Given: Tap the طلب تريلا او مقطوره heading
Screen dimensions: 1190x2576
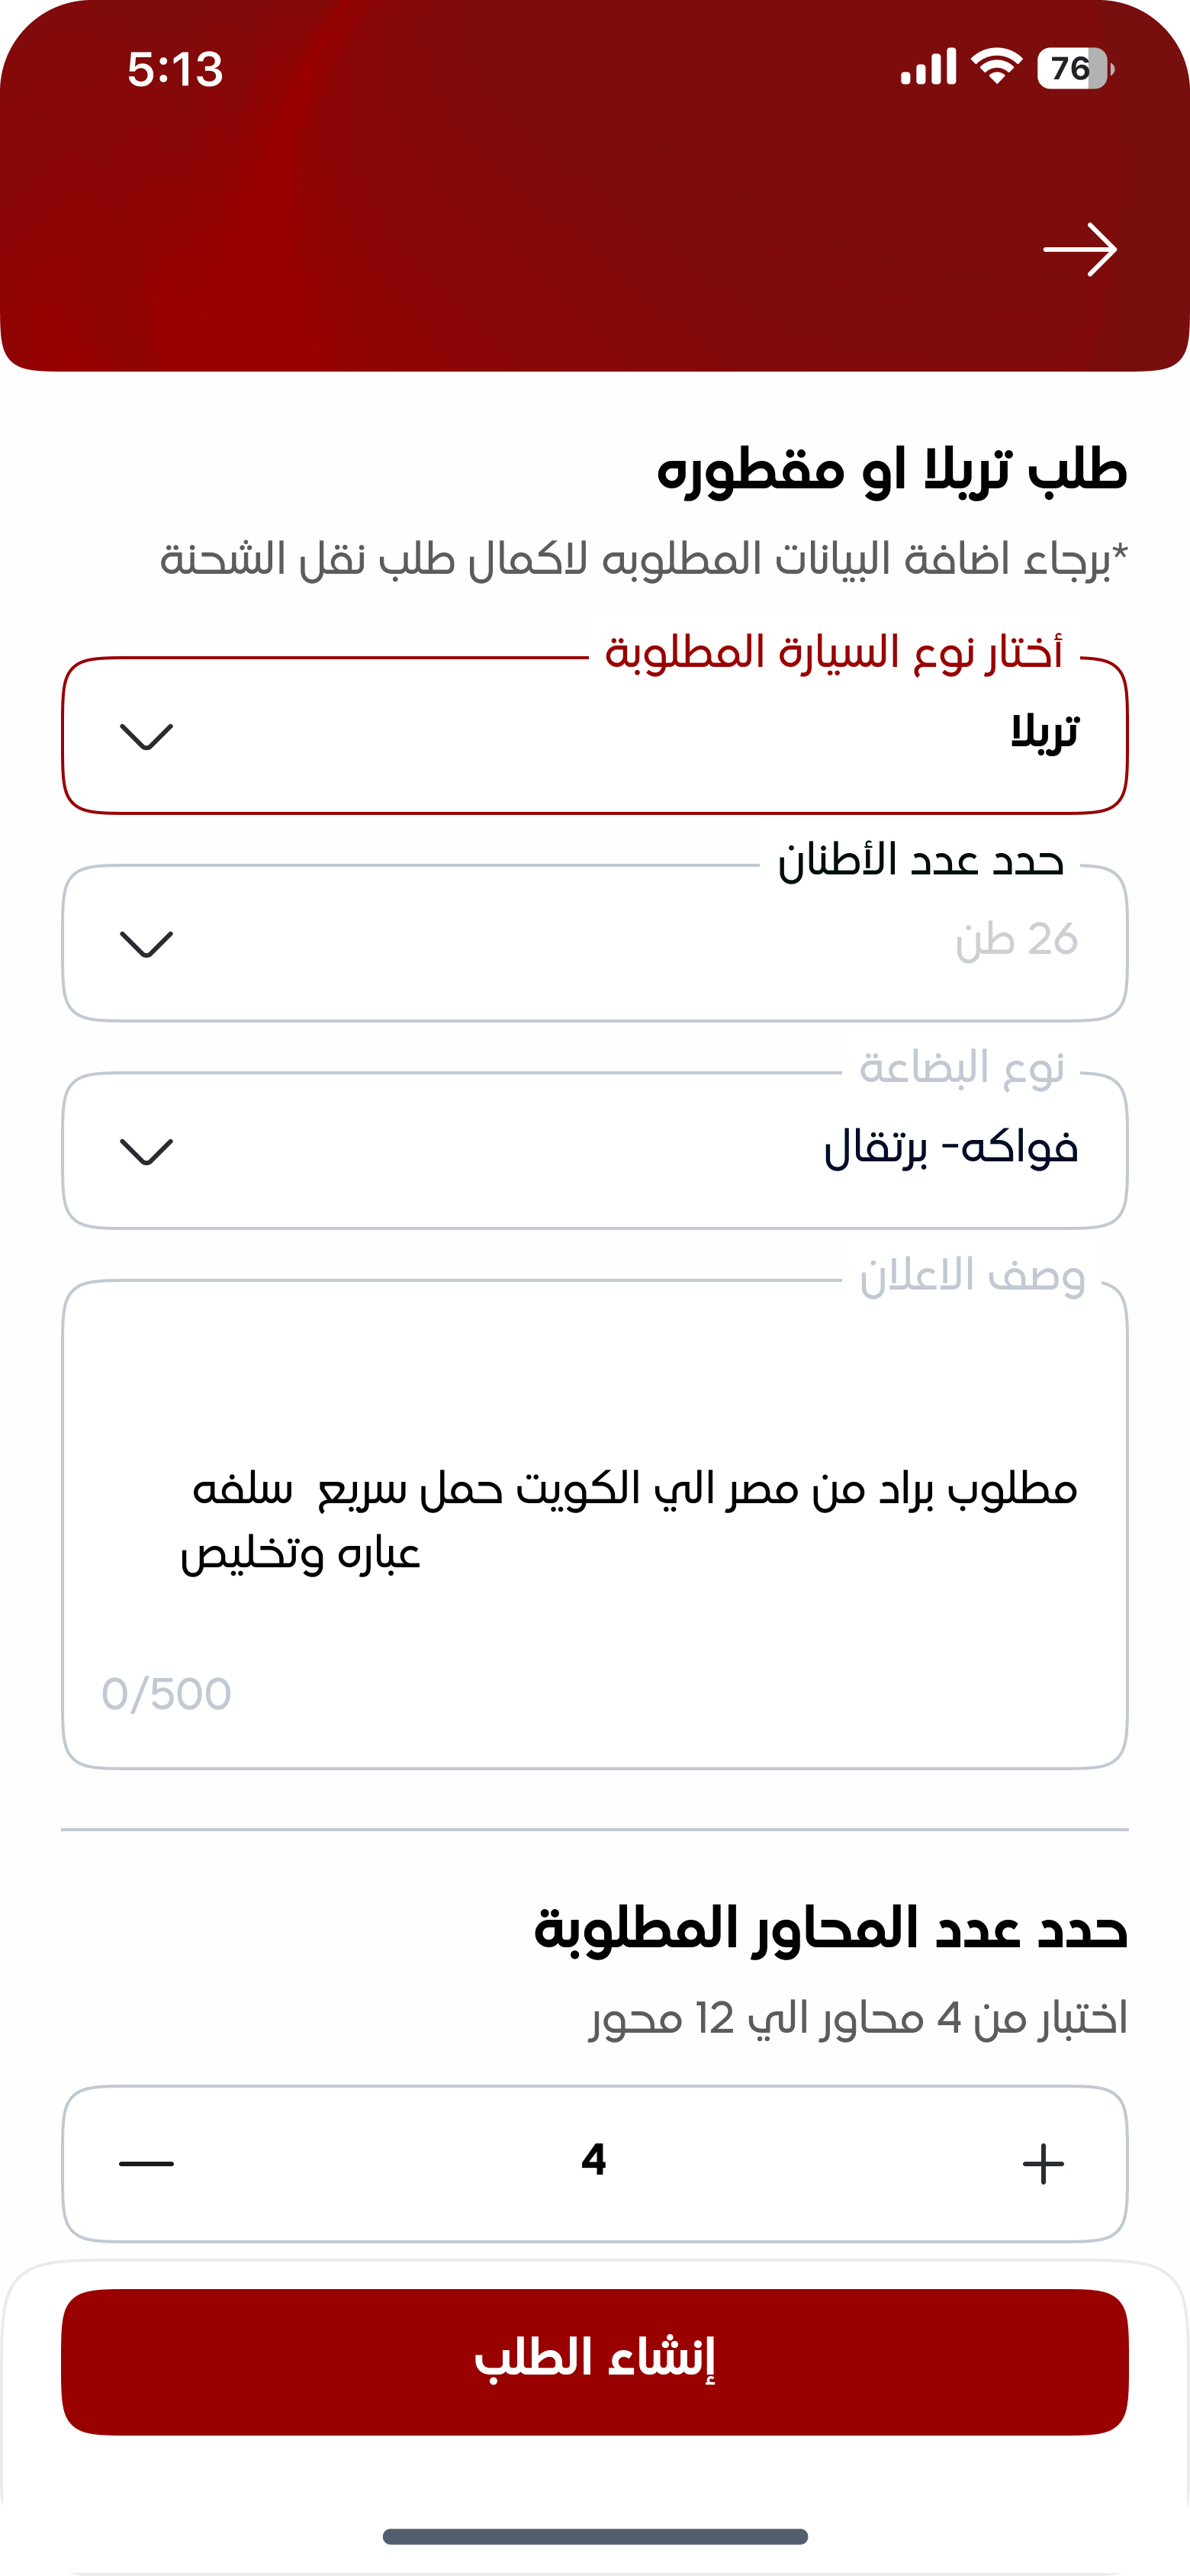Looking at the screenshot, I should (x=891, y=470).
